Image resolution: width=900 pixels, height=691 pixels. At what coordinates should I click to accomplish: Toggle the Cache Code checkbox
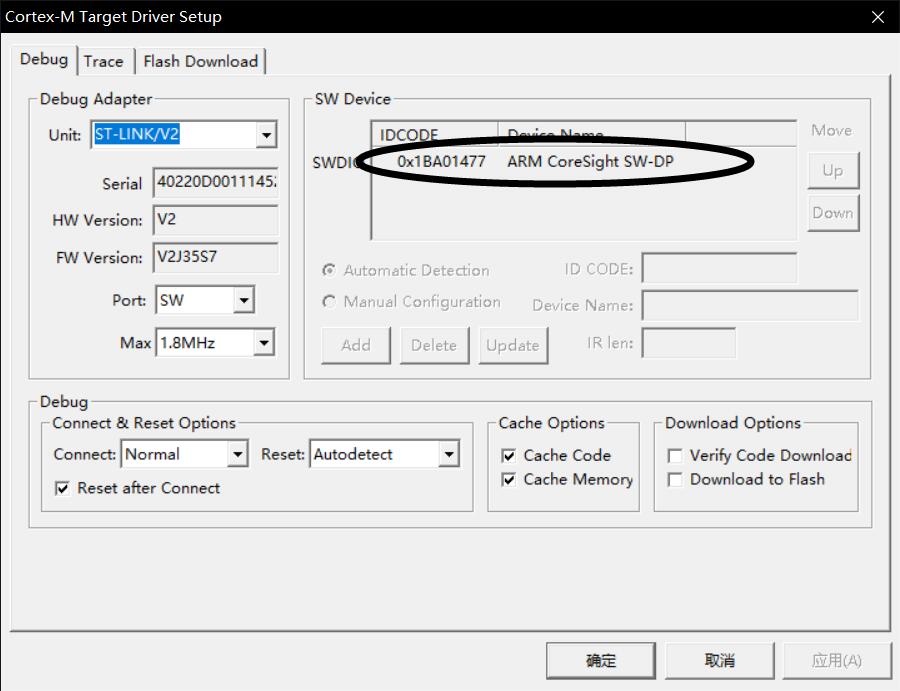point(509,456)
